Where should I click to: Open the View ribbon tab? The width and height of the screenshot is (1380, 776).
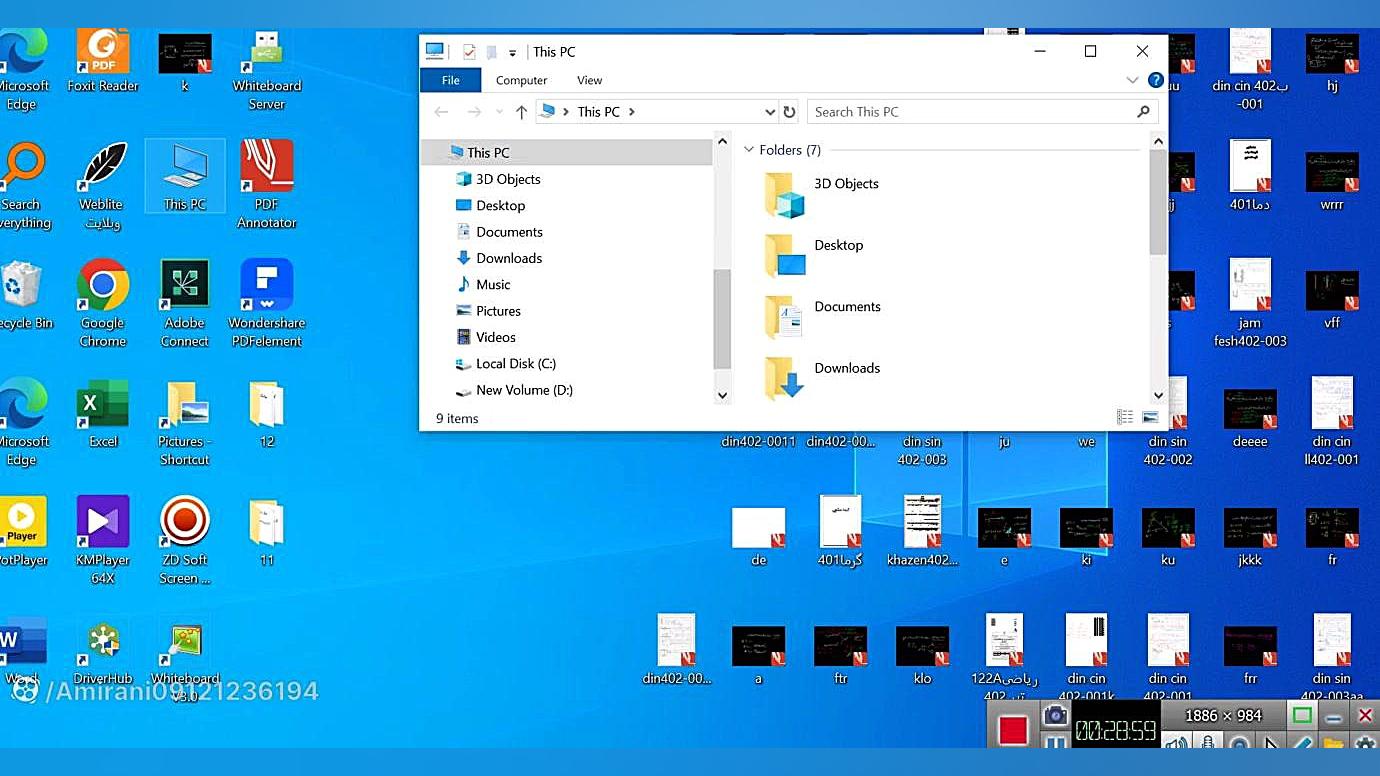[x=590, y=80]
